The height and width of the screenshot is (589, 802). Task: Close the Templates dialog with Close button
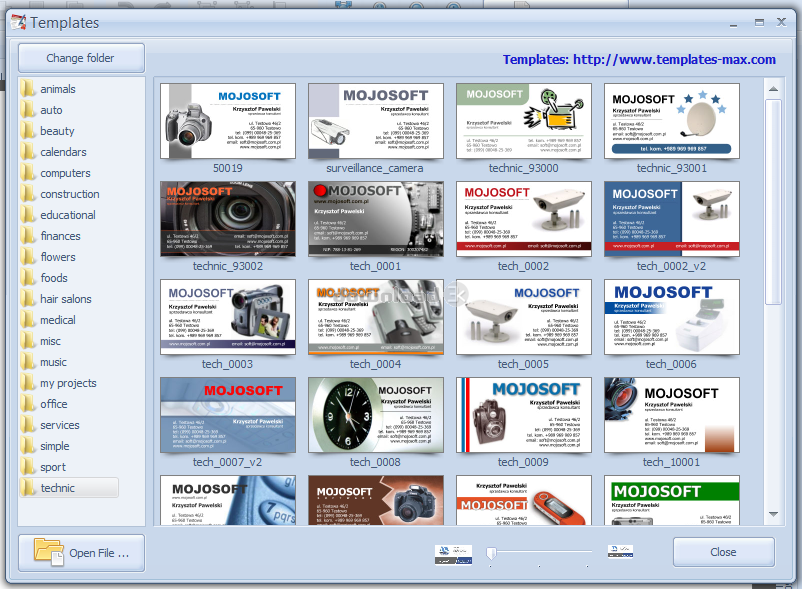[723, 552]
